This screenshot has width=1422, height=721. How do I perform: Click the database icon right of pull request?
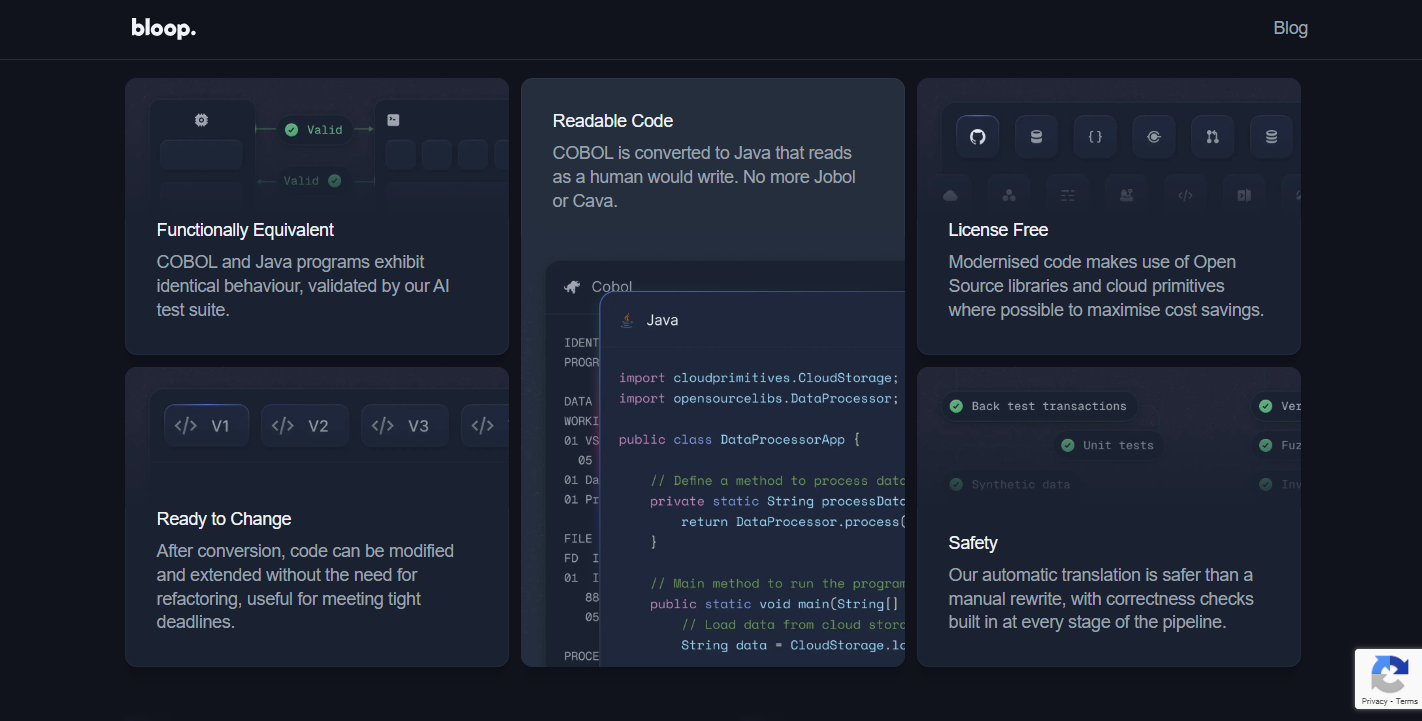click(1272, 137)
